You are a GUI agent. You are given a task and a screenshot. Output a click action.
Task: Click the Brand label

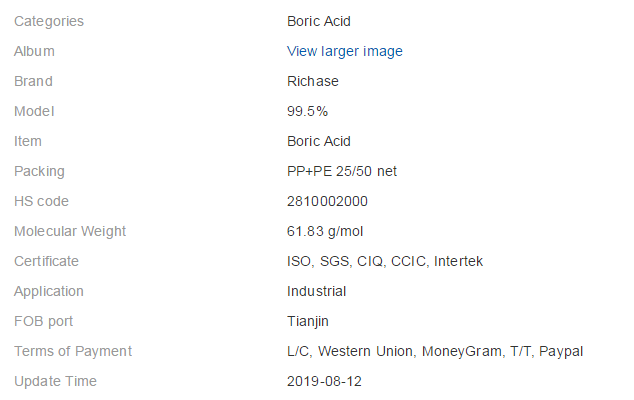click(x=33, y=81)
